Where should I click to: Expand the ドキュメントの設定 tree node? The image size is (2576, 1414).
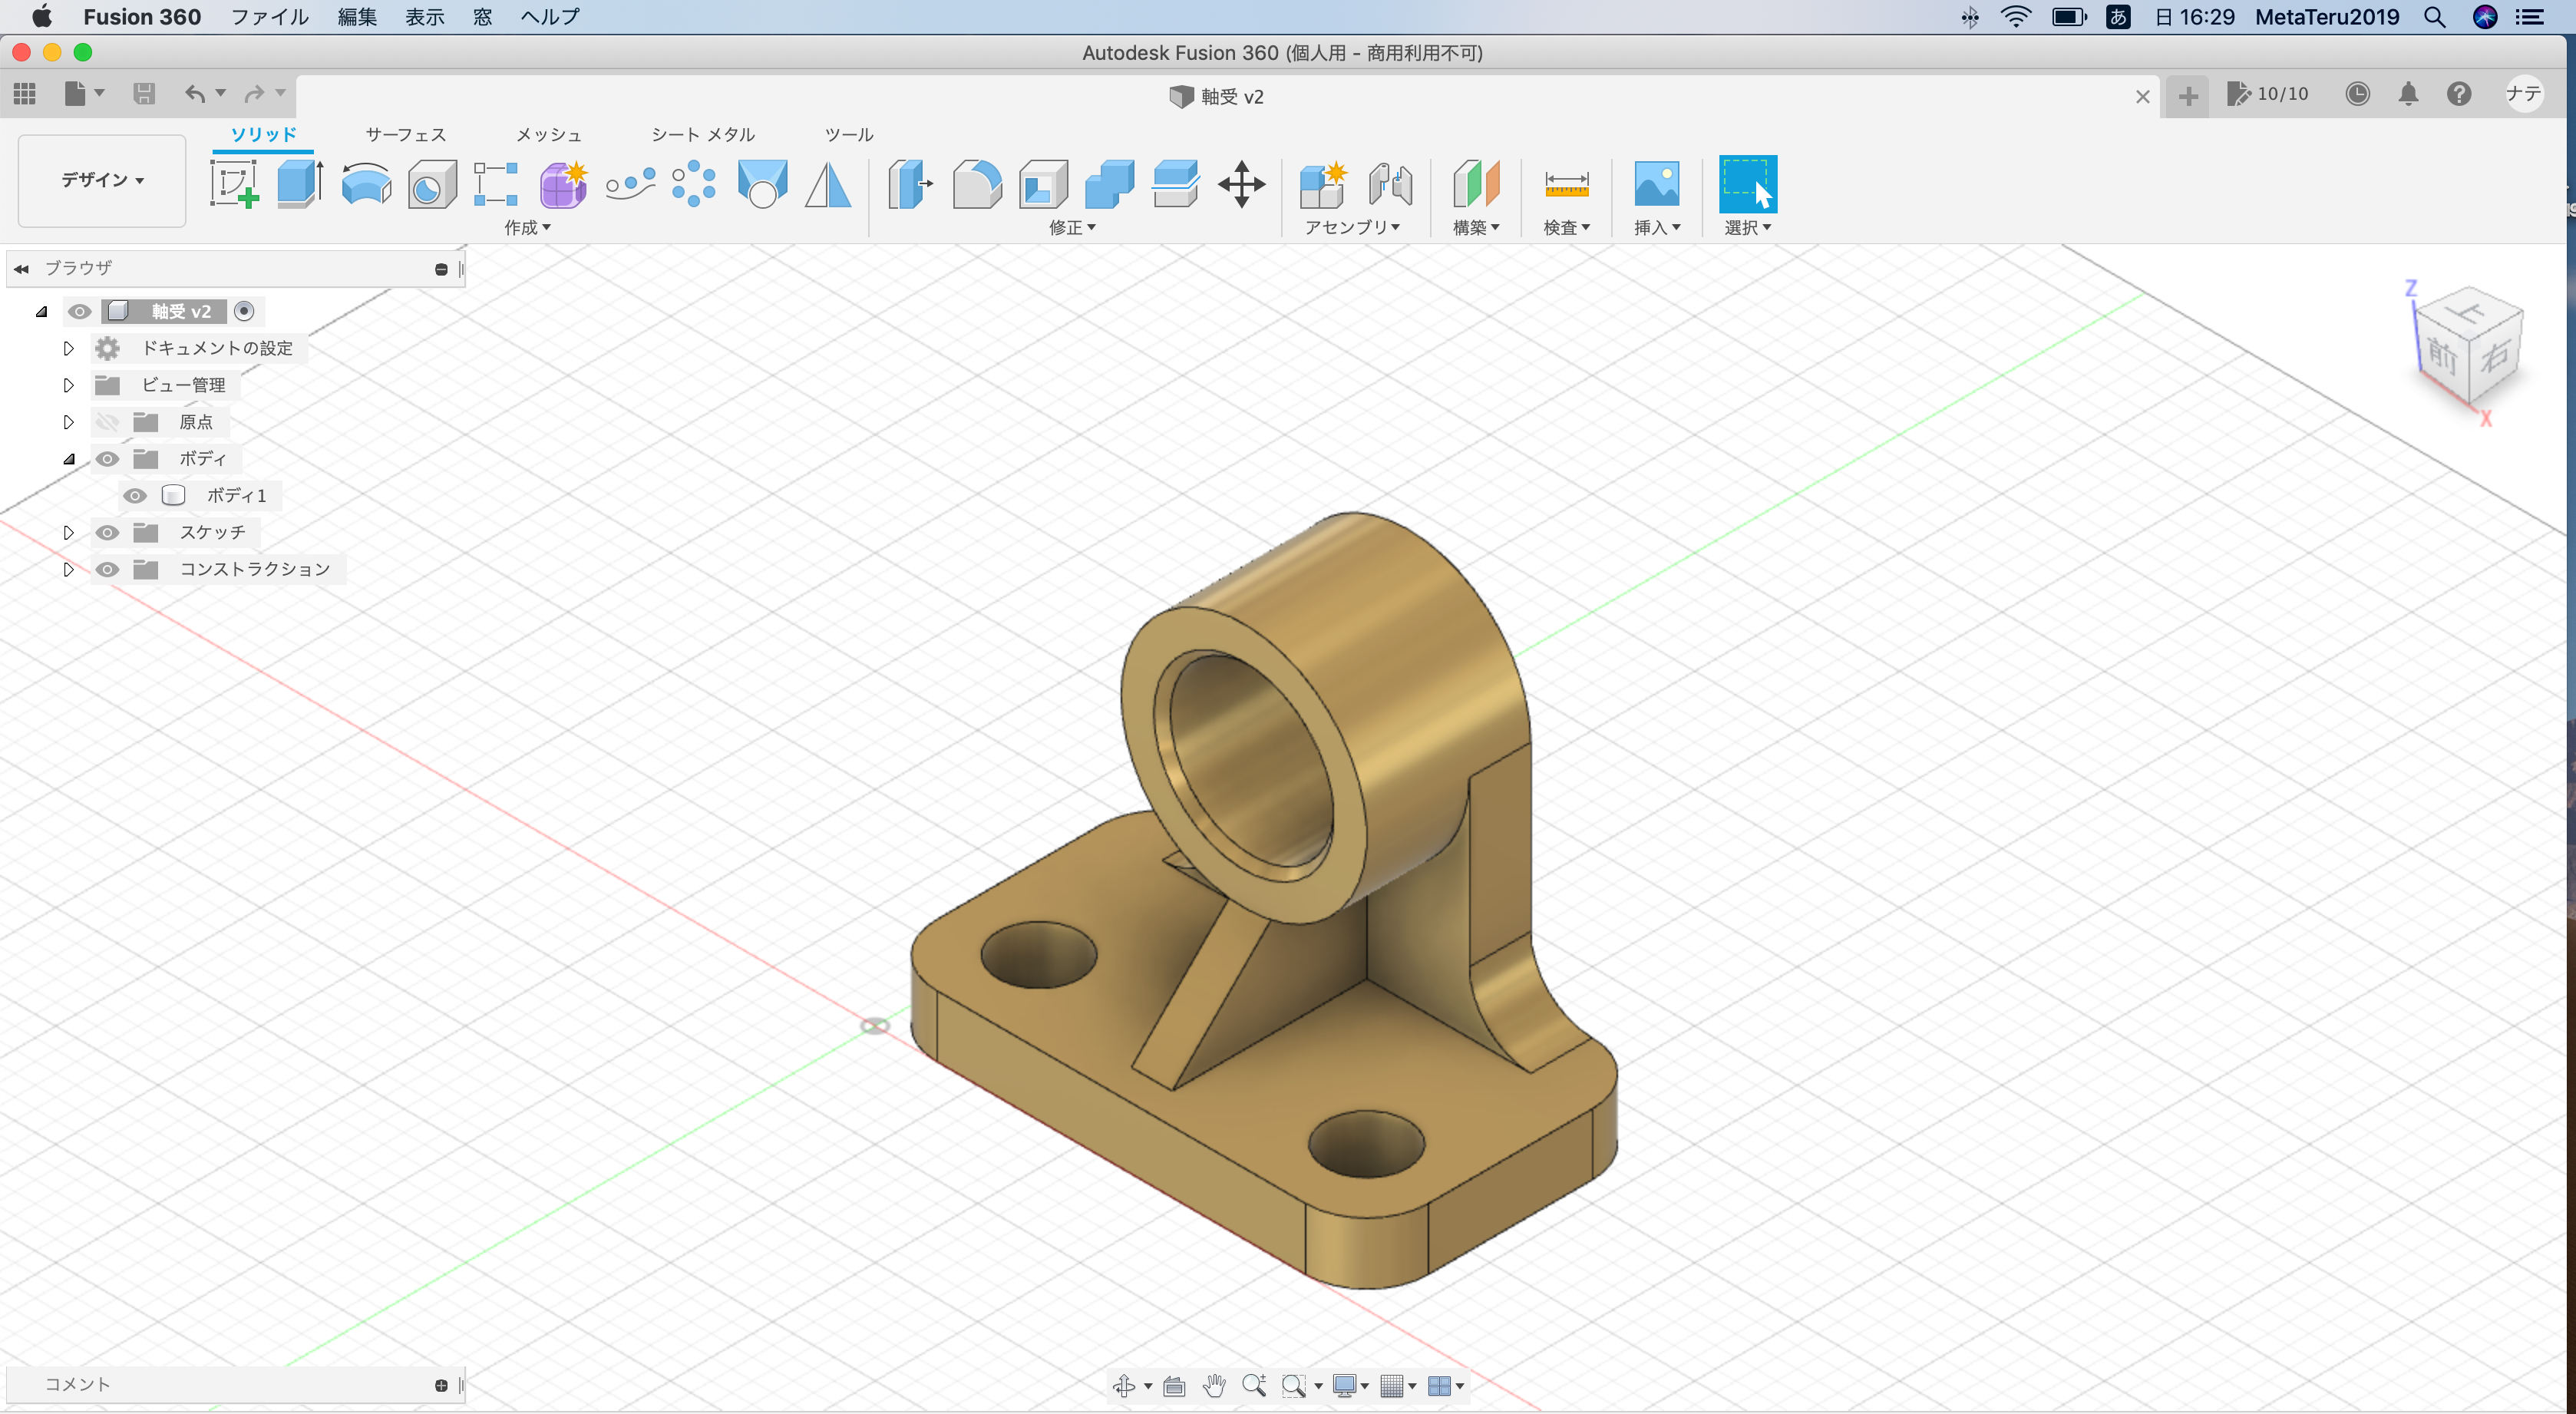point(68,348)
